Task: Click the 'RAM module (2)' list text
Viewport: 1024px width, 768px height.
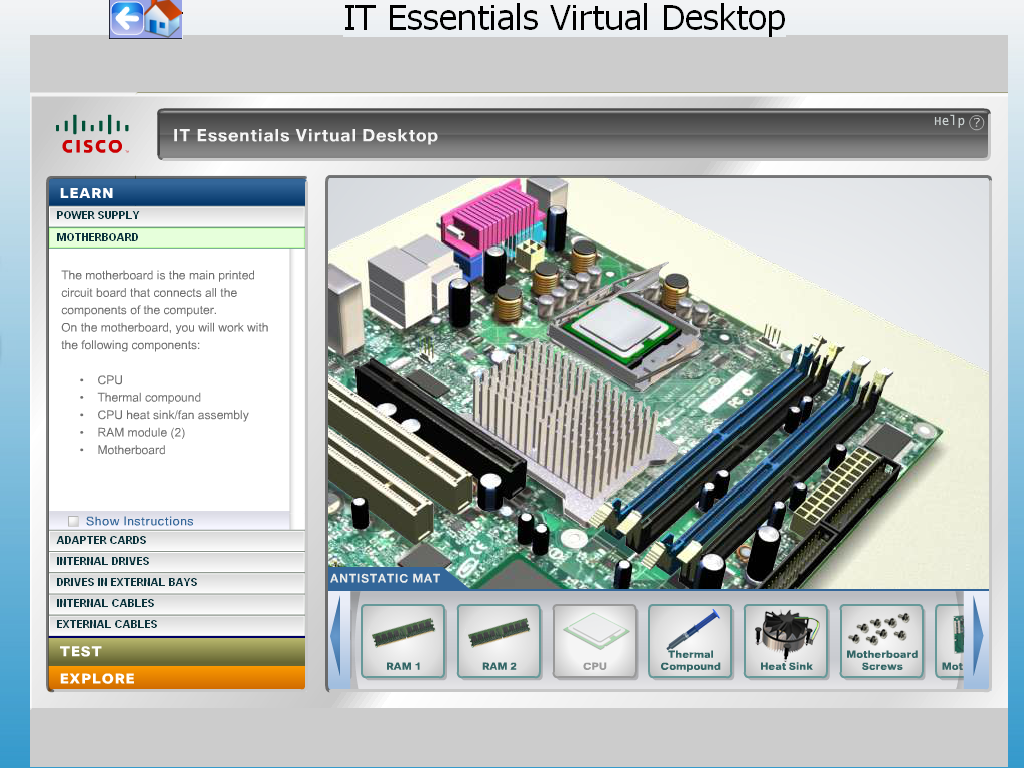Action: point(141,432)
